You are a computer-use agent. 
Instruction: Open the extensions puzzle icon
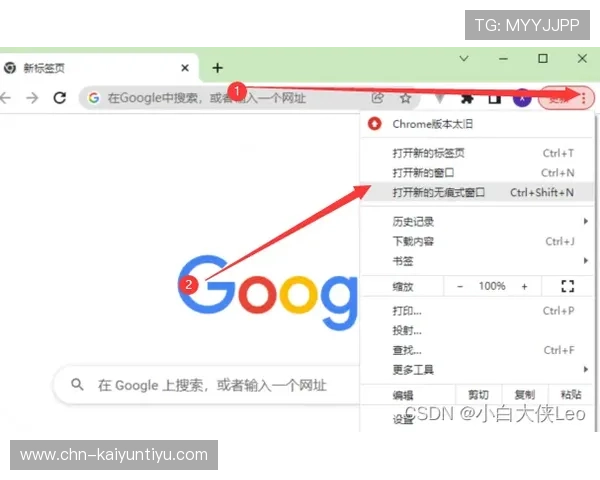(x=467, y=99)
